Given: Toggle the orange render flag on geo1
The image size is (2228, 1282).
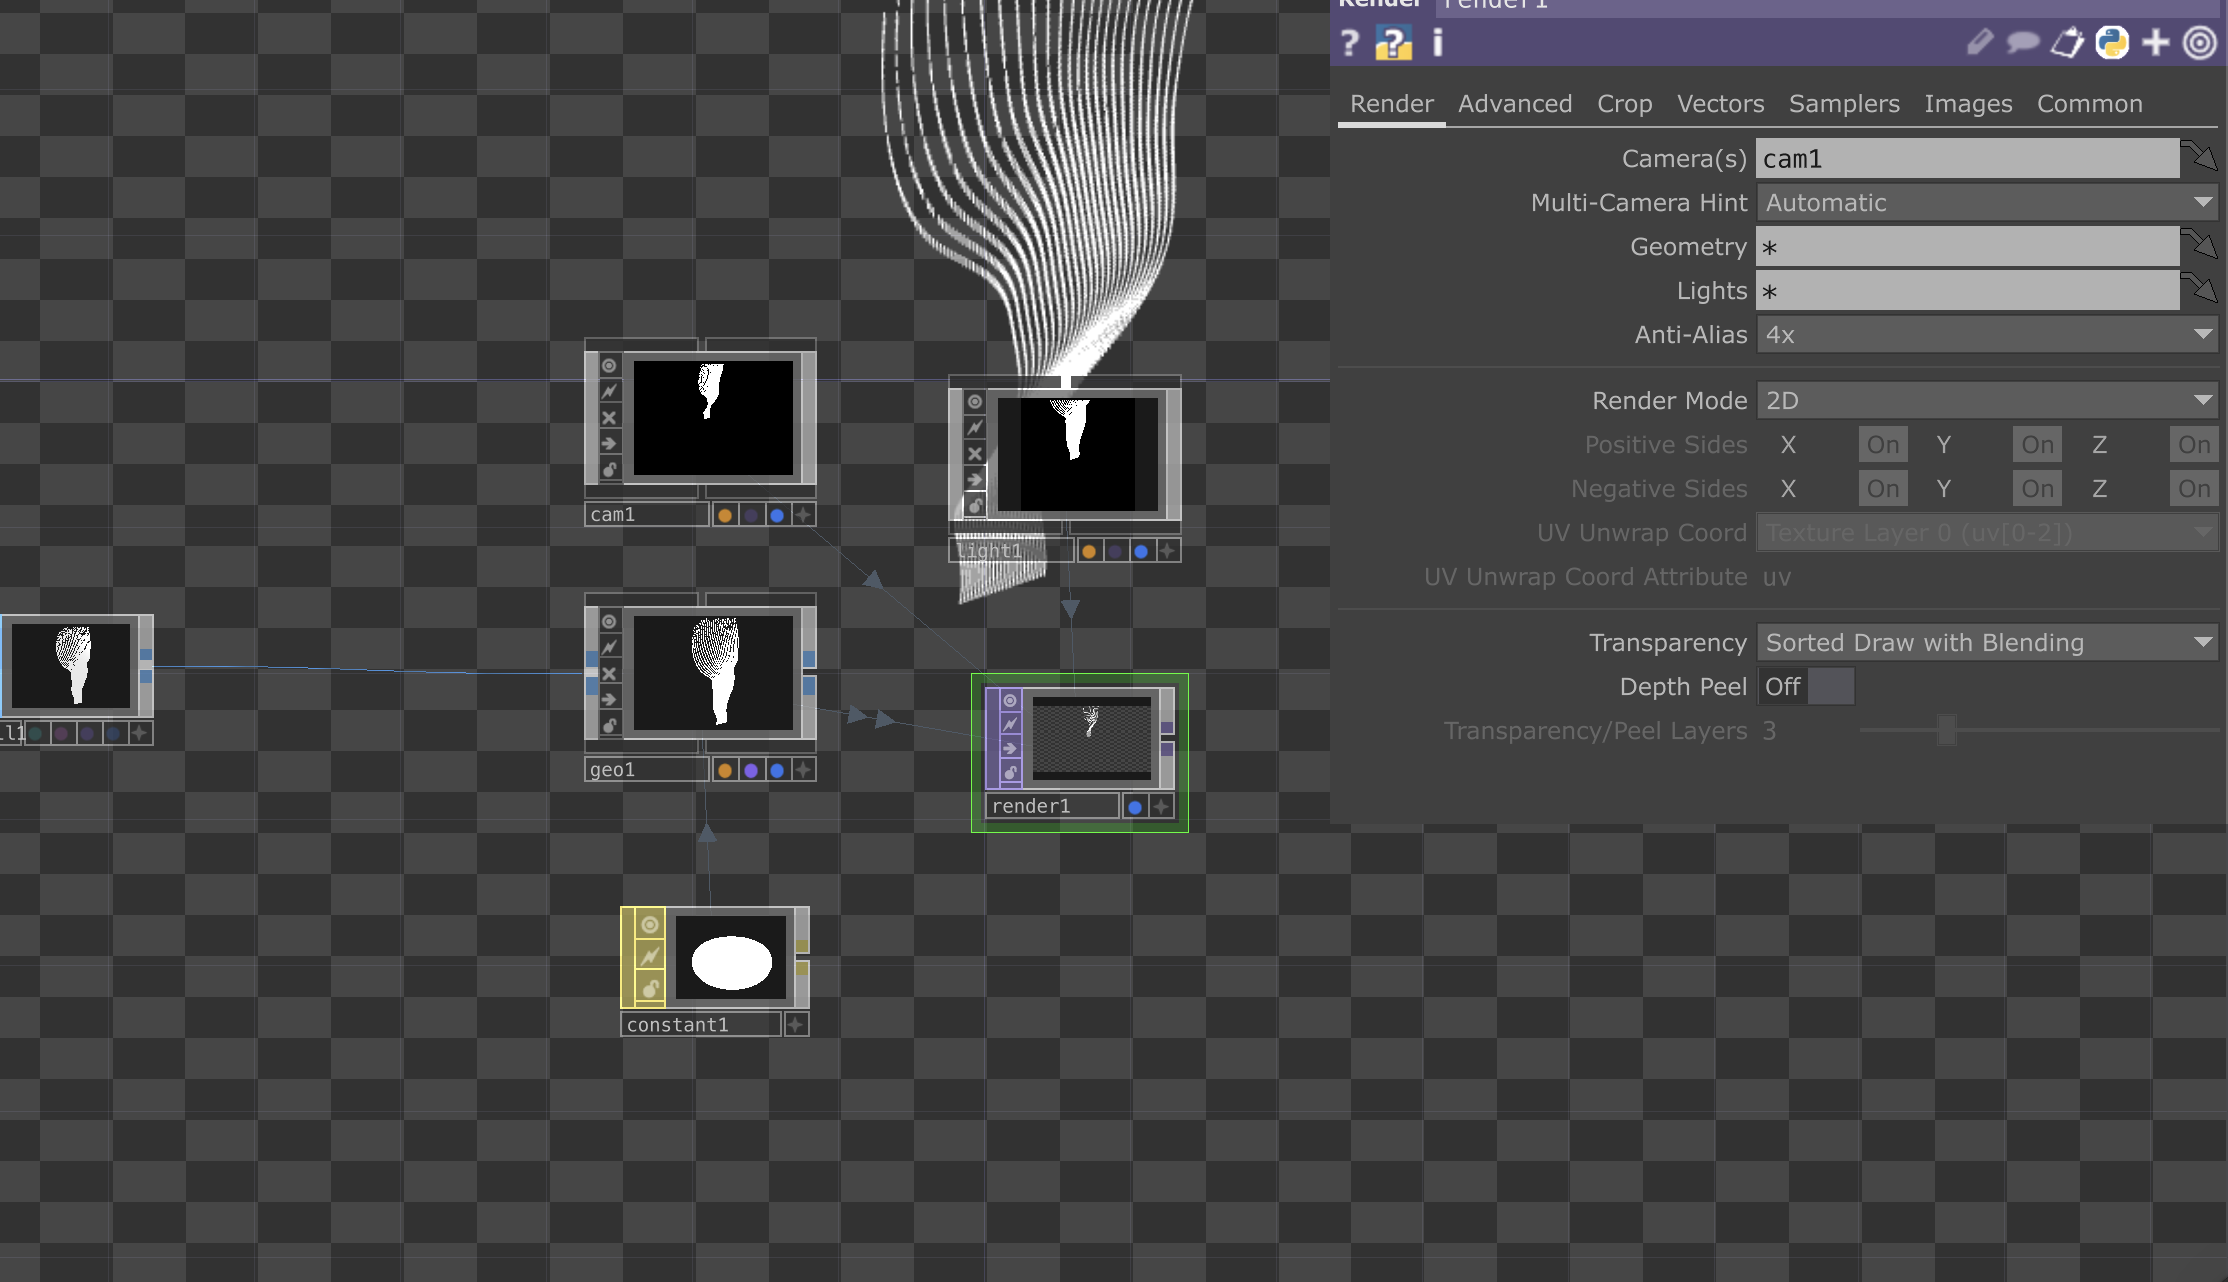Looking at the screenshot, I should pyautogui.click(x=725, y=770).
